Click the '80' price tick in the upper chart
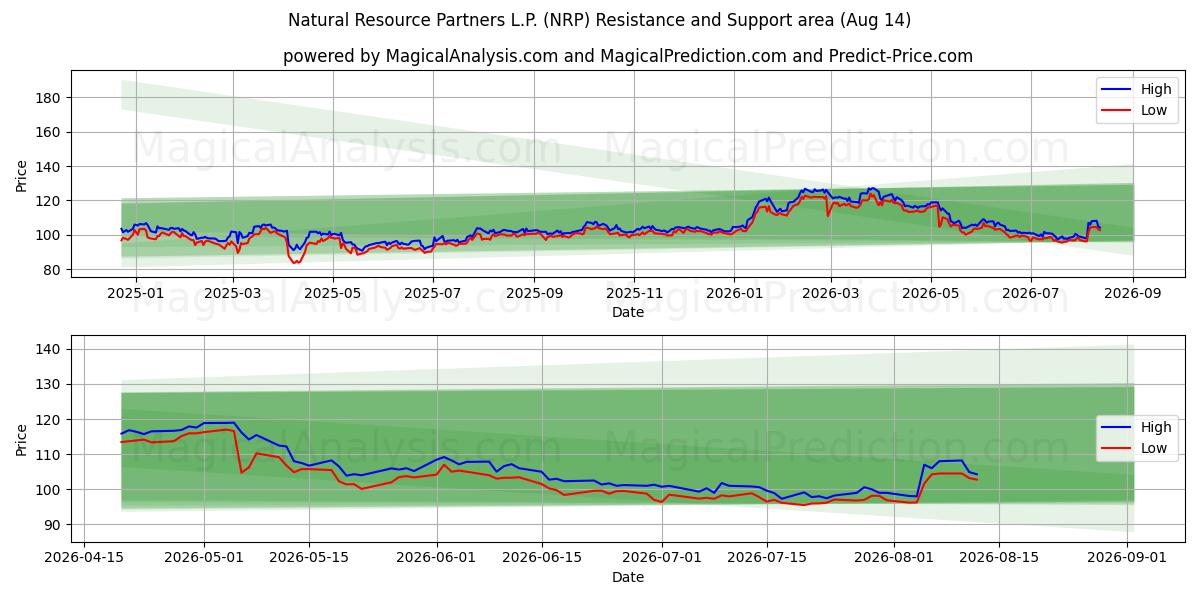Image resolution: width=1200 pixels, height=600 pixels. (x=54, y=270)
